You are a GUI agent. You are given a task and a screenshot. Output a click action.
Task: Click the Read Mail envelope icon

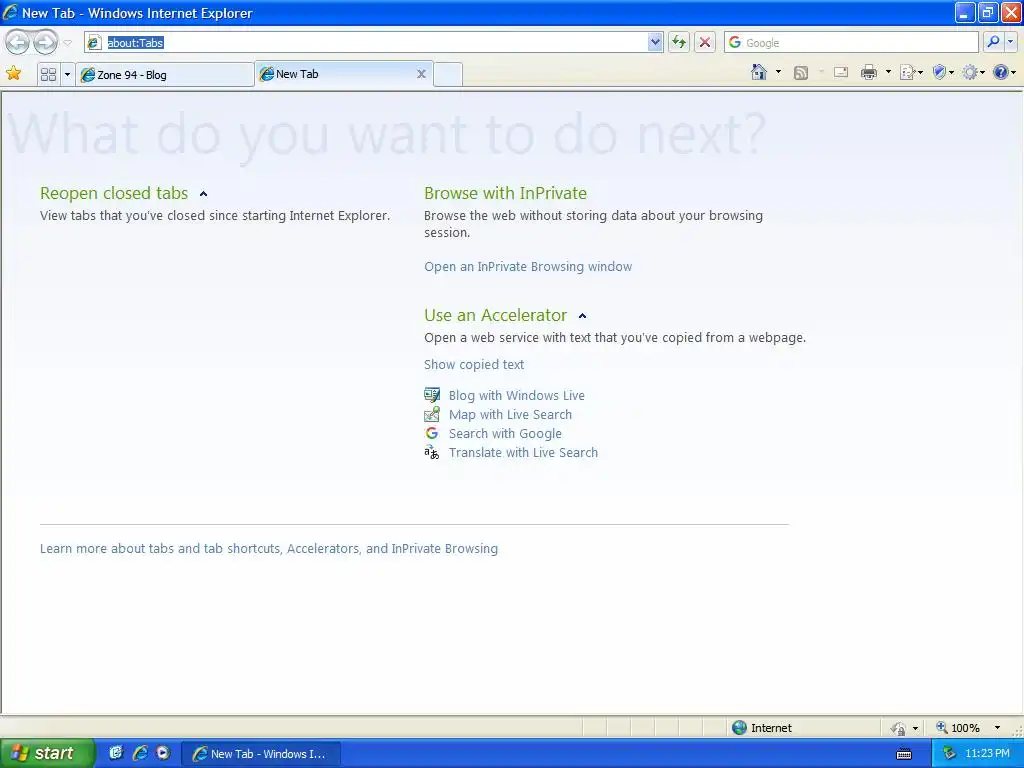(x=841, y=72)
